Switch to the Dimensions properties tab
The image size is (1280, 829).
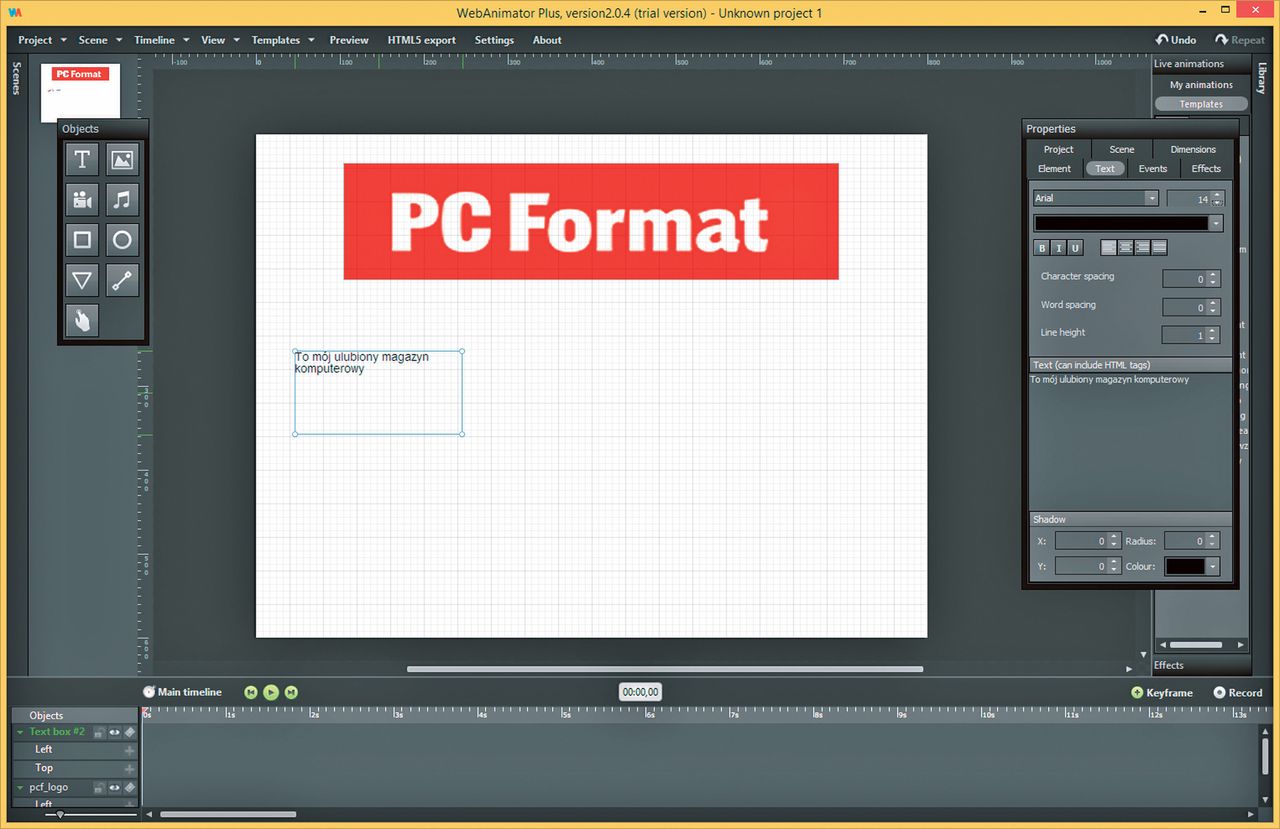(x=1193, y=149)
